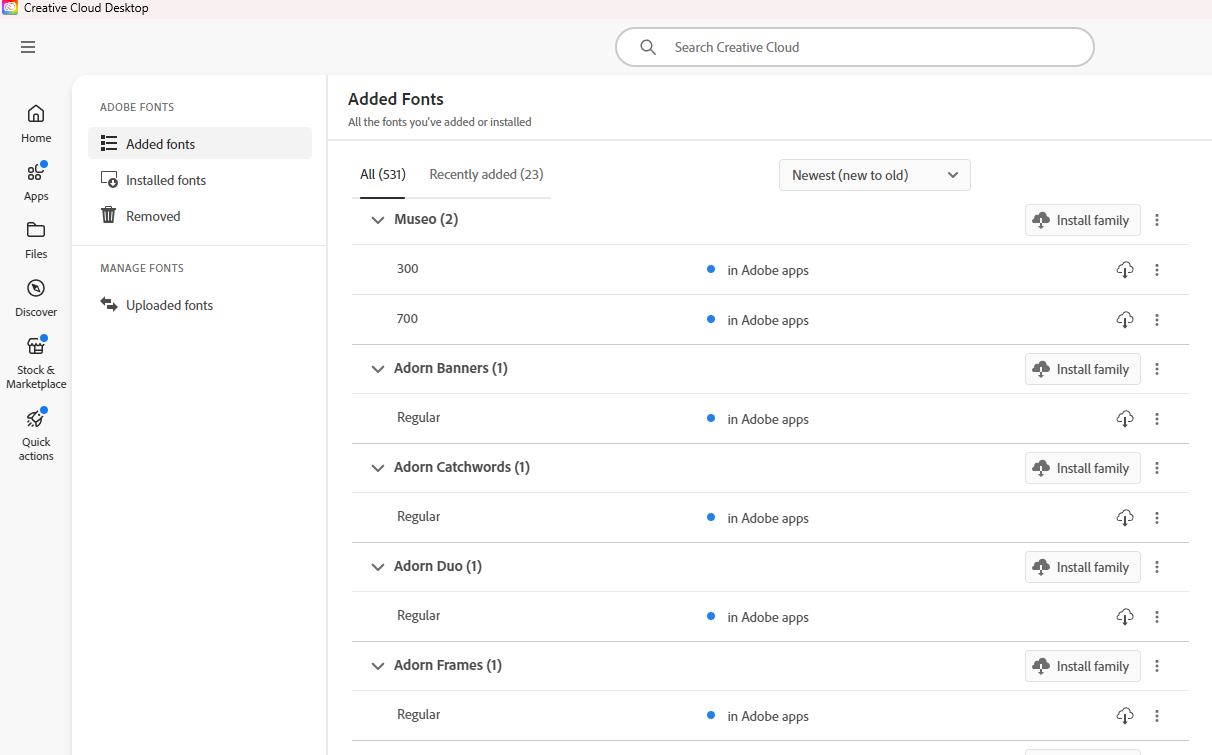
Task: Switch to Recently added tab
Action: (x=486, y=174)
